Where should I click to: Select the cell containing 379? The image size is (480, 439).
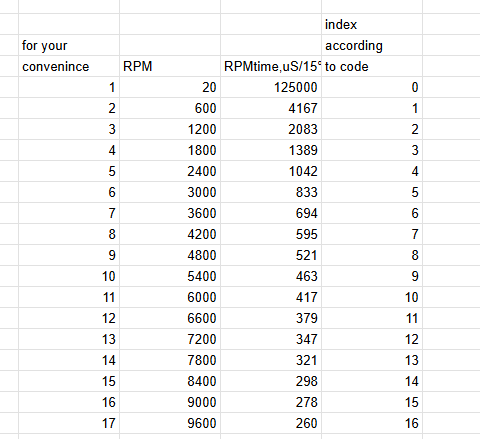[x=271, y=318]
